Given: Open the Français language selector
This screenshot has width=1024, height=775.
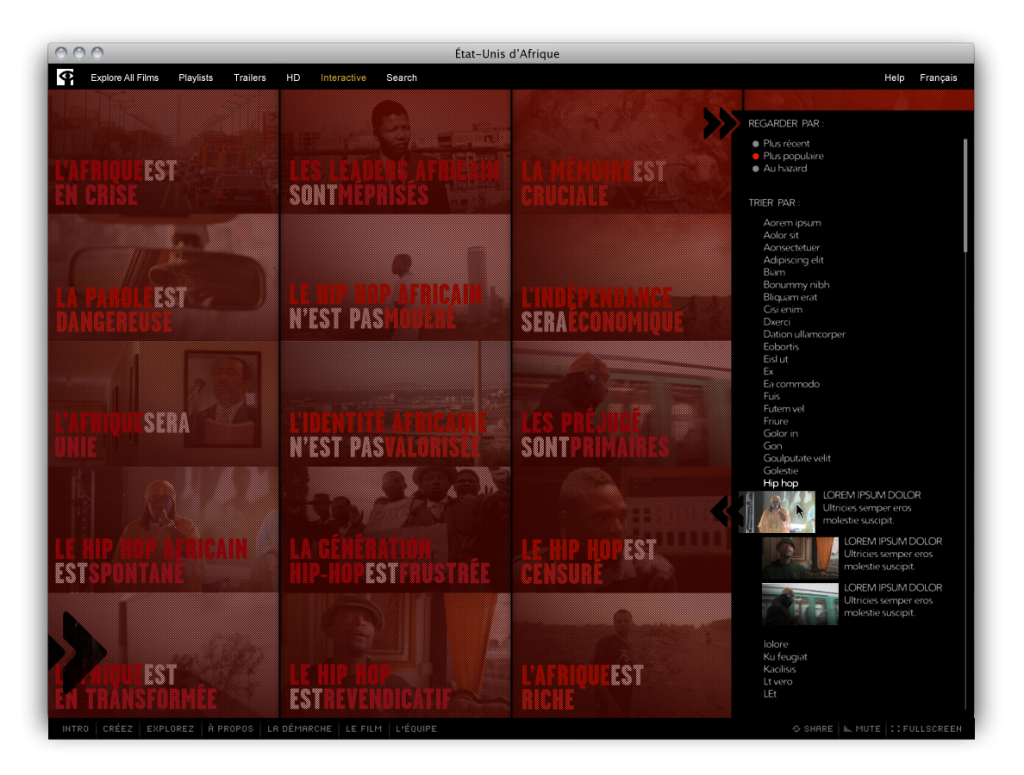Looking at the screenshot, I should 938,77.
